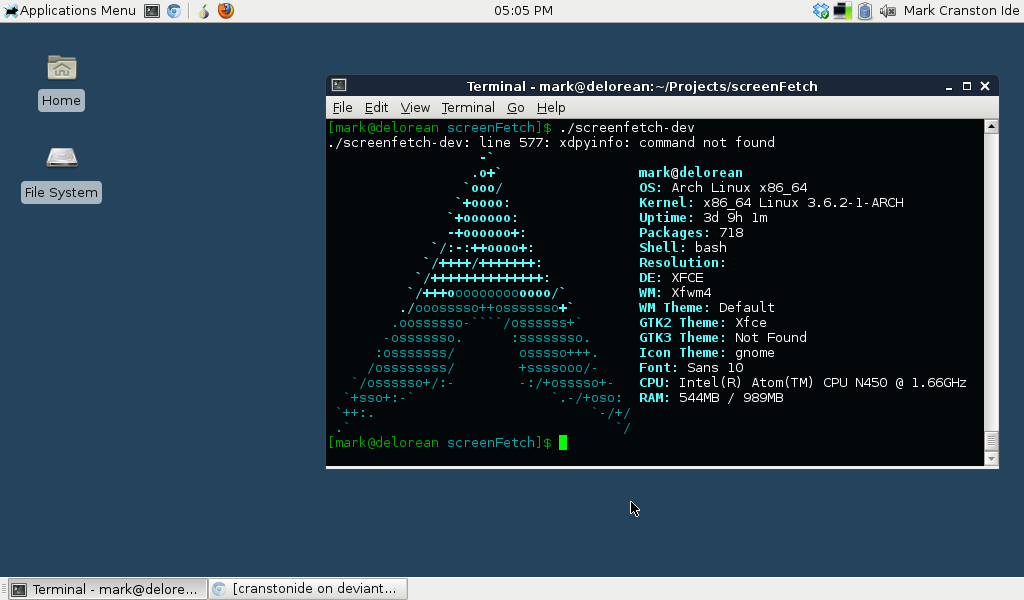This screenshot has height=600, width=1024.
Task: Check Dropbox status in the system tray
Action: click(820, 11)
